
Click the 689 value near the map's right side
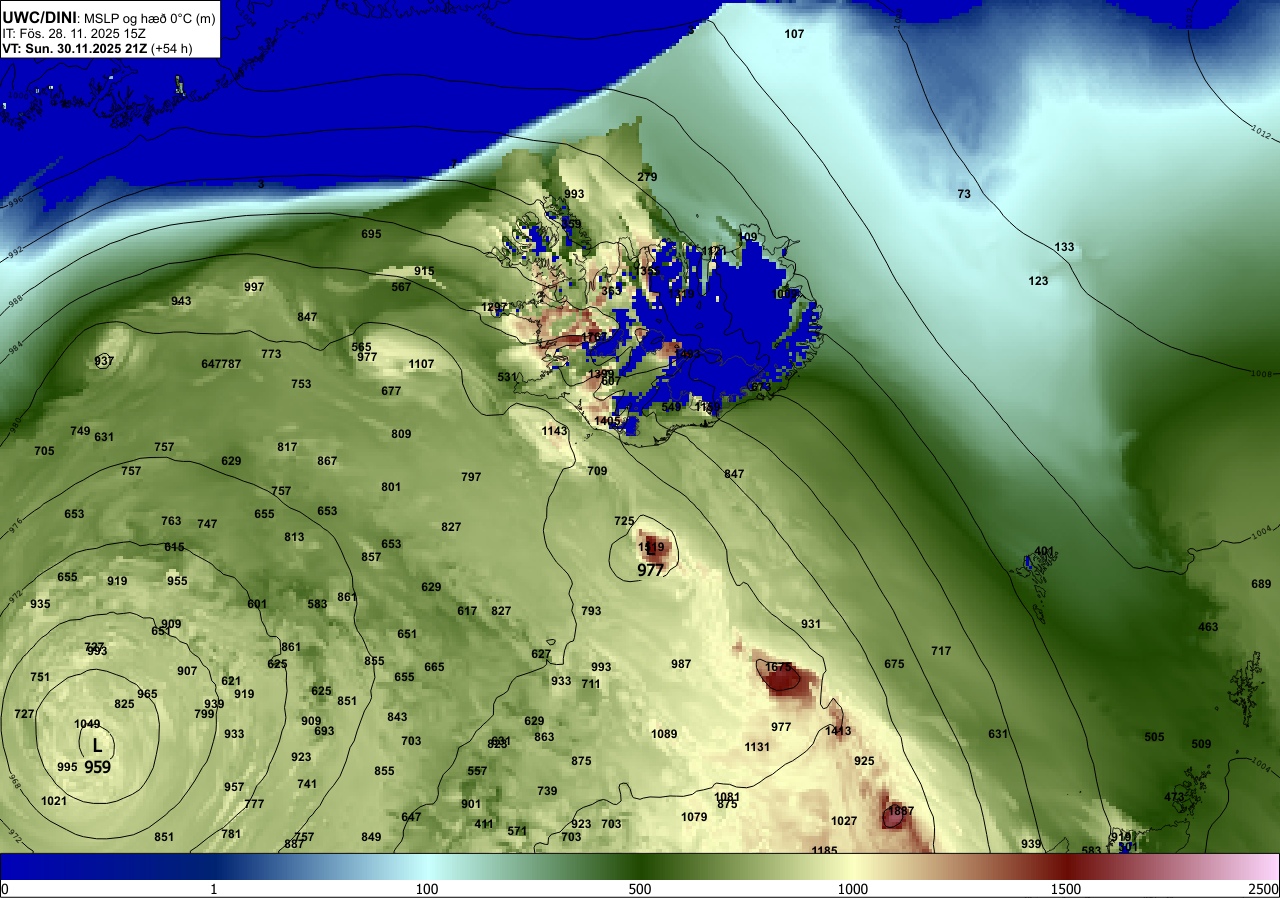[x=1261, y=584]
